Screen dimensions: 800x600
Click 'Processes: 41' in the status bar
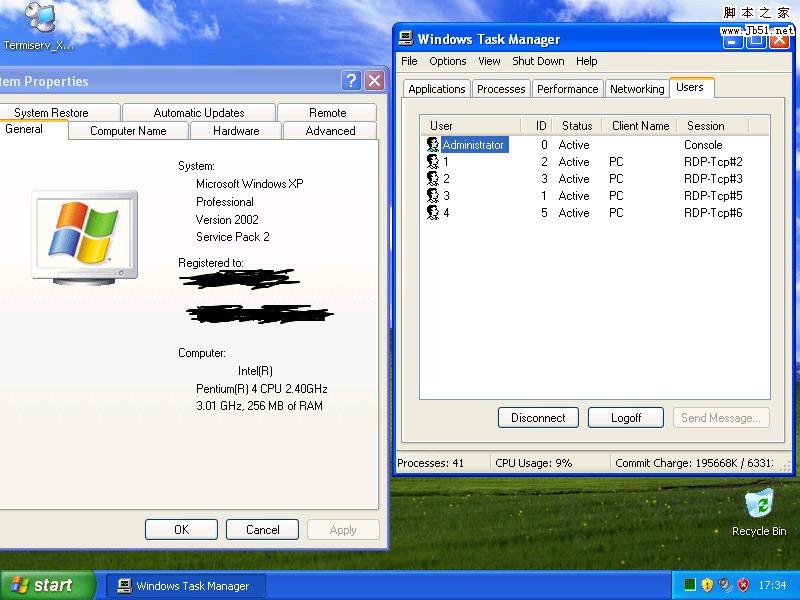pyautogui.click(x=431, y=463)
